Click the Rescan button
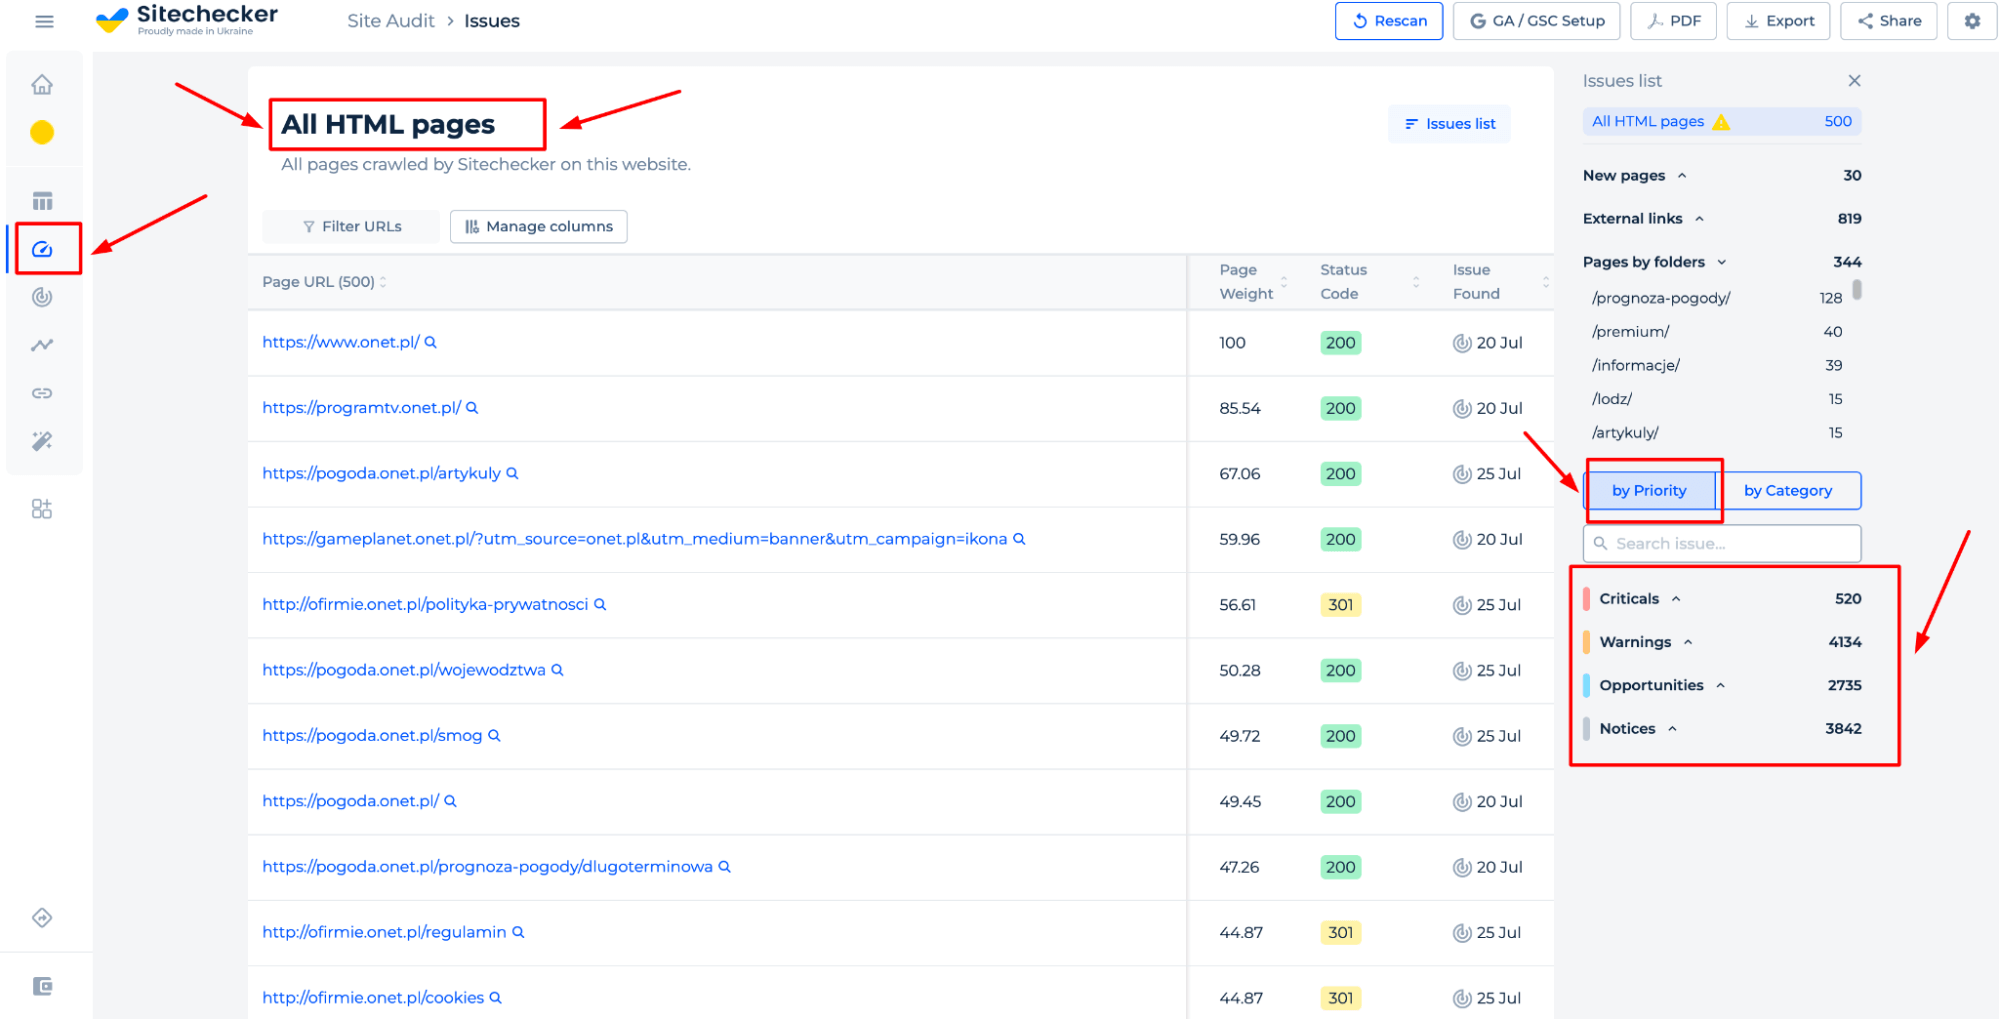 point(1389,21)
